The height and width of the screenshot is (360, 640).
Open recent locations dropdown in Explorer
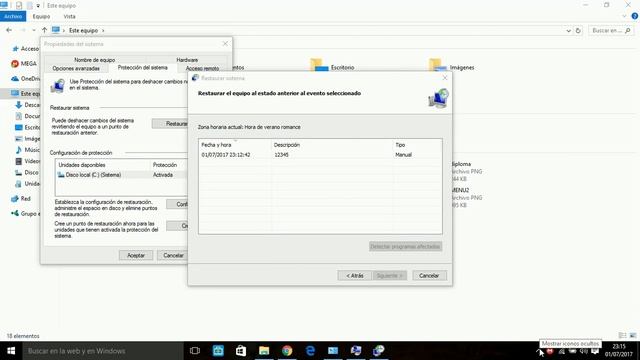click(34, 30)
